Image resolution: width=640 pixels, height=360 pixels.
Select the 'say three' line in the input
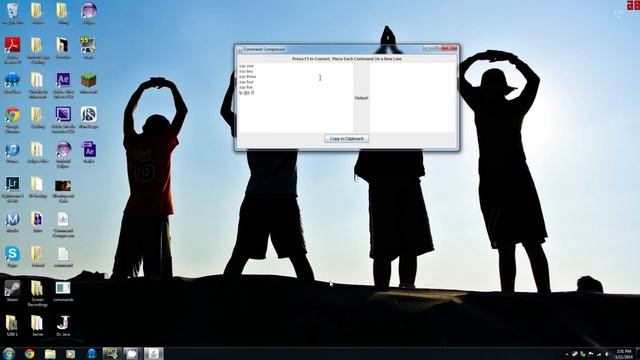tap(248, 77)
